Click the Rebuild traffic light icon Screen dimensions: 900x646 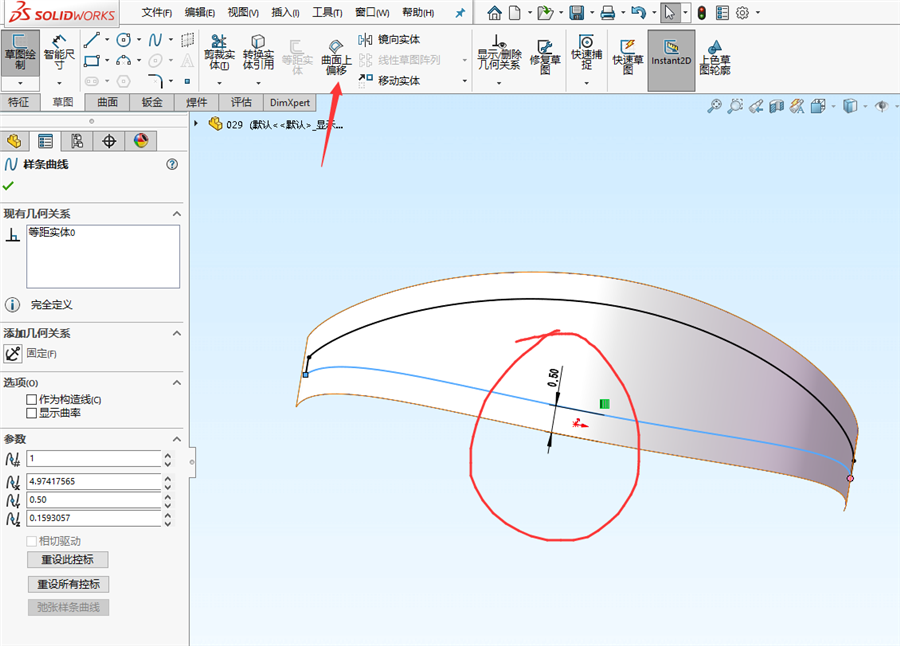pyautogui.click(x=701, y=13)
